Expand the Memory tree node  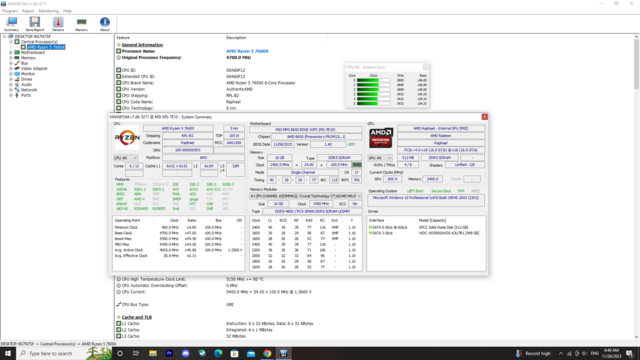pos(11,58)
